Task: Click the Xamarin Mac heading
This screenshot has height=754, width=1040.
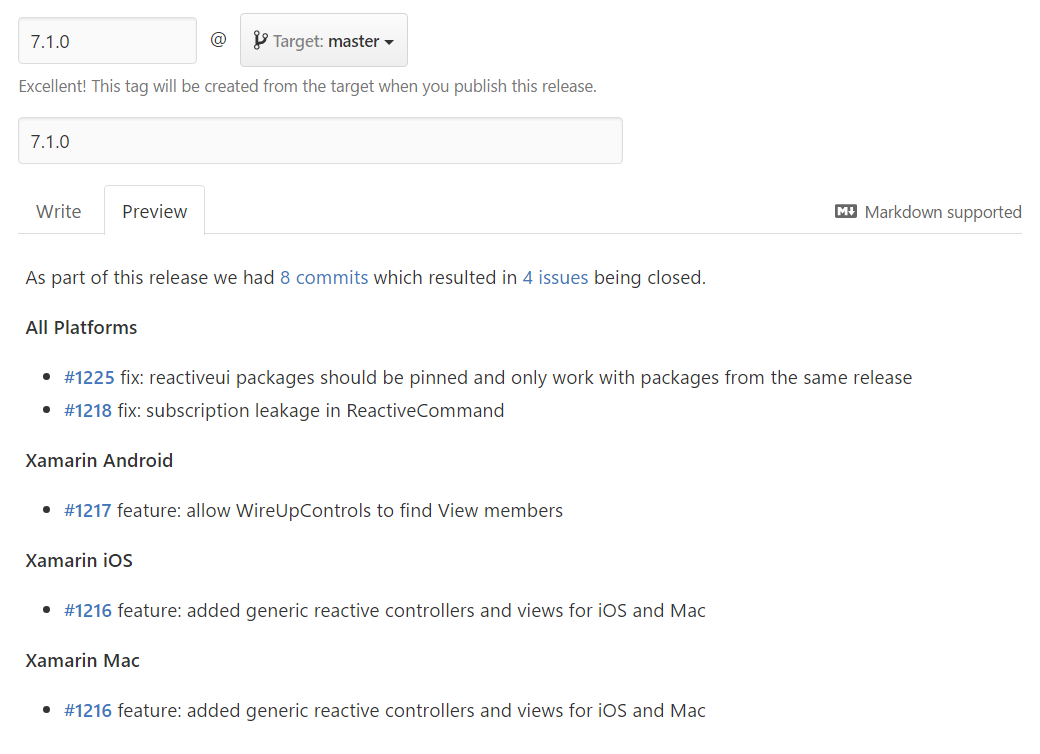Action: click(x=83, y=661)
